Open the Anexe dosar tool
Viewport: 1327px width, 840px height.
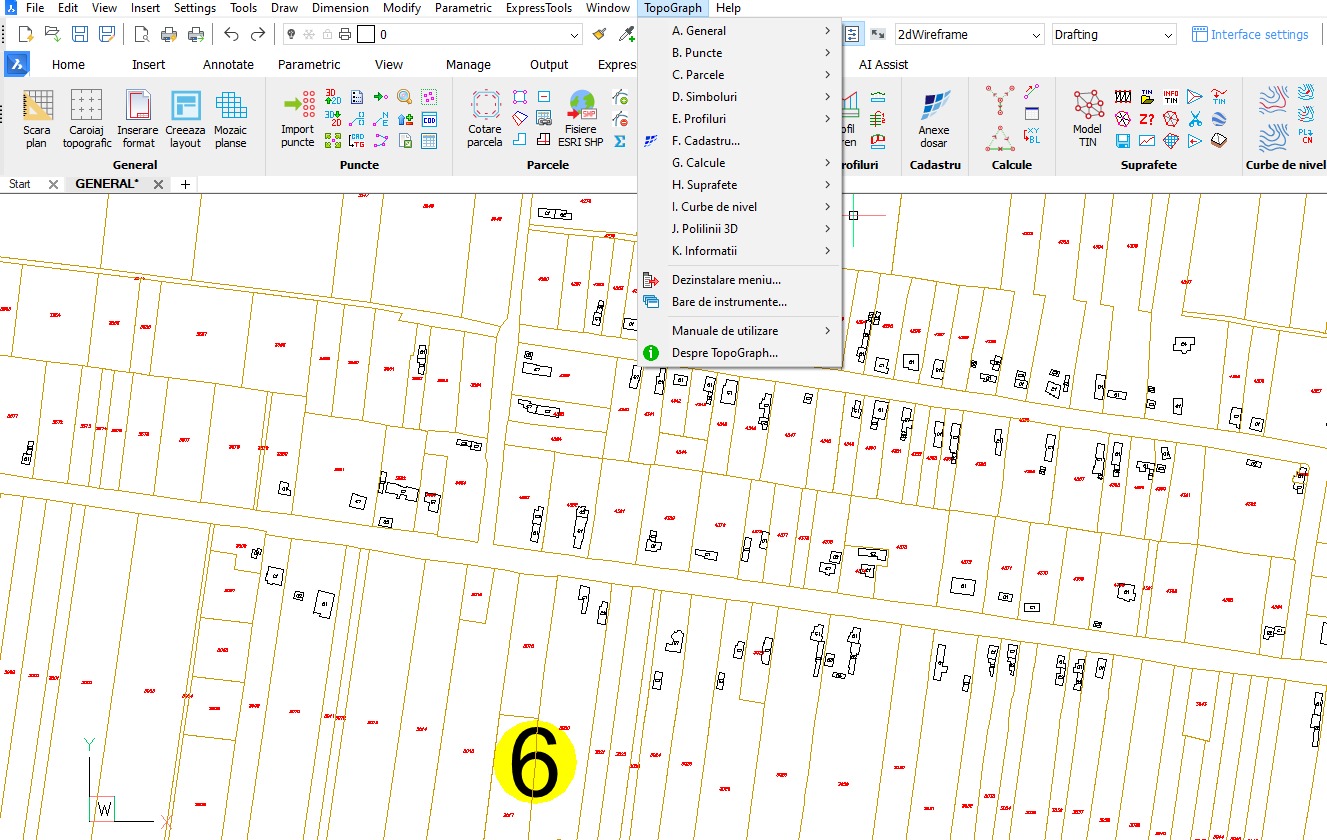click(933, 118)
